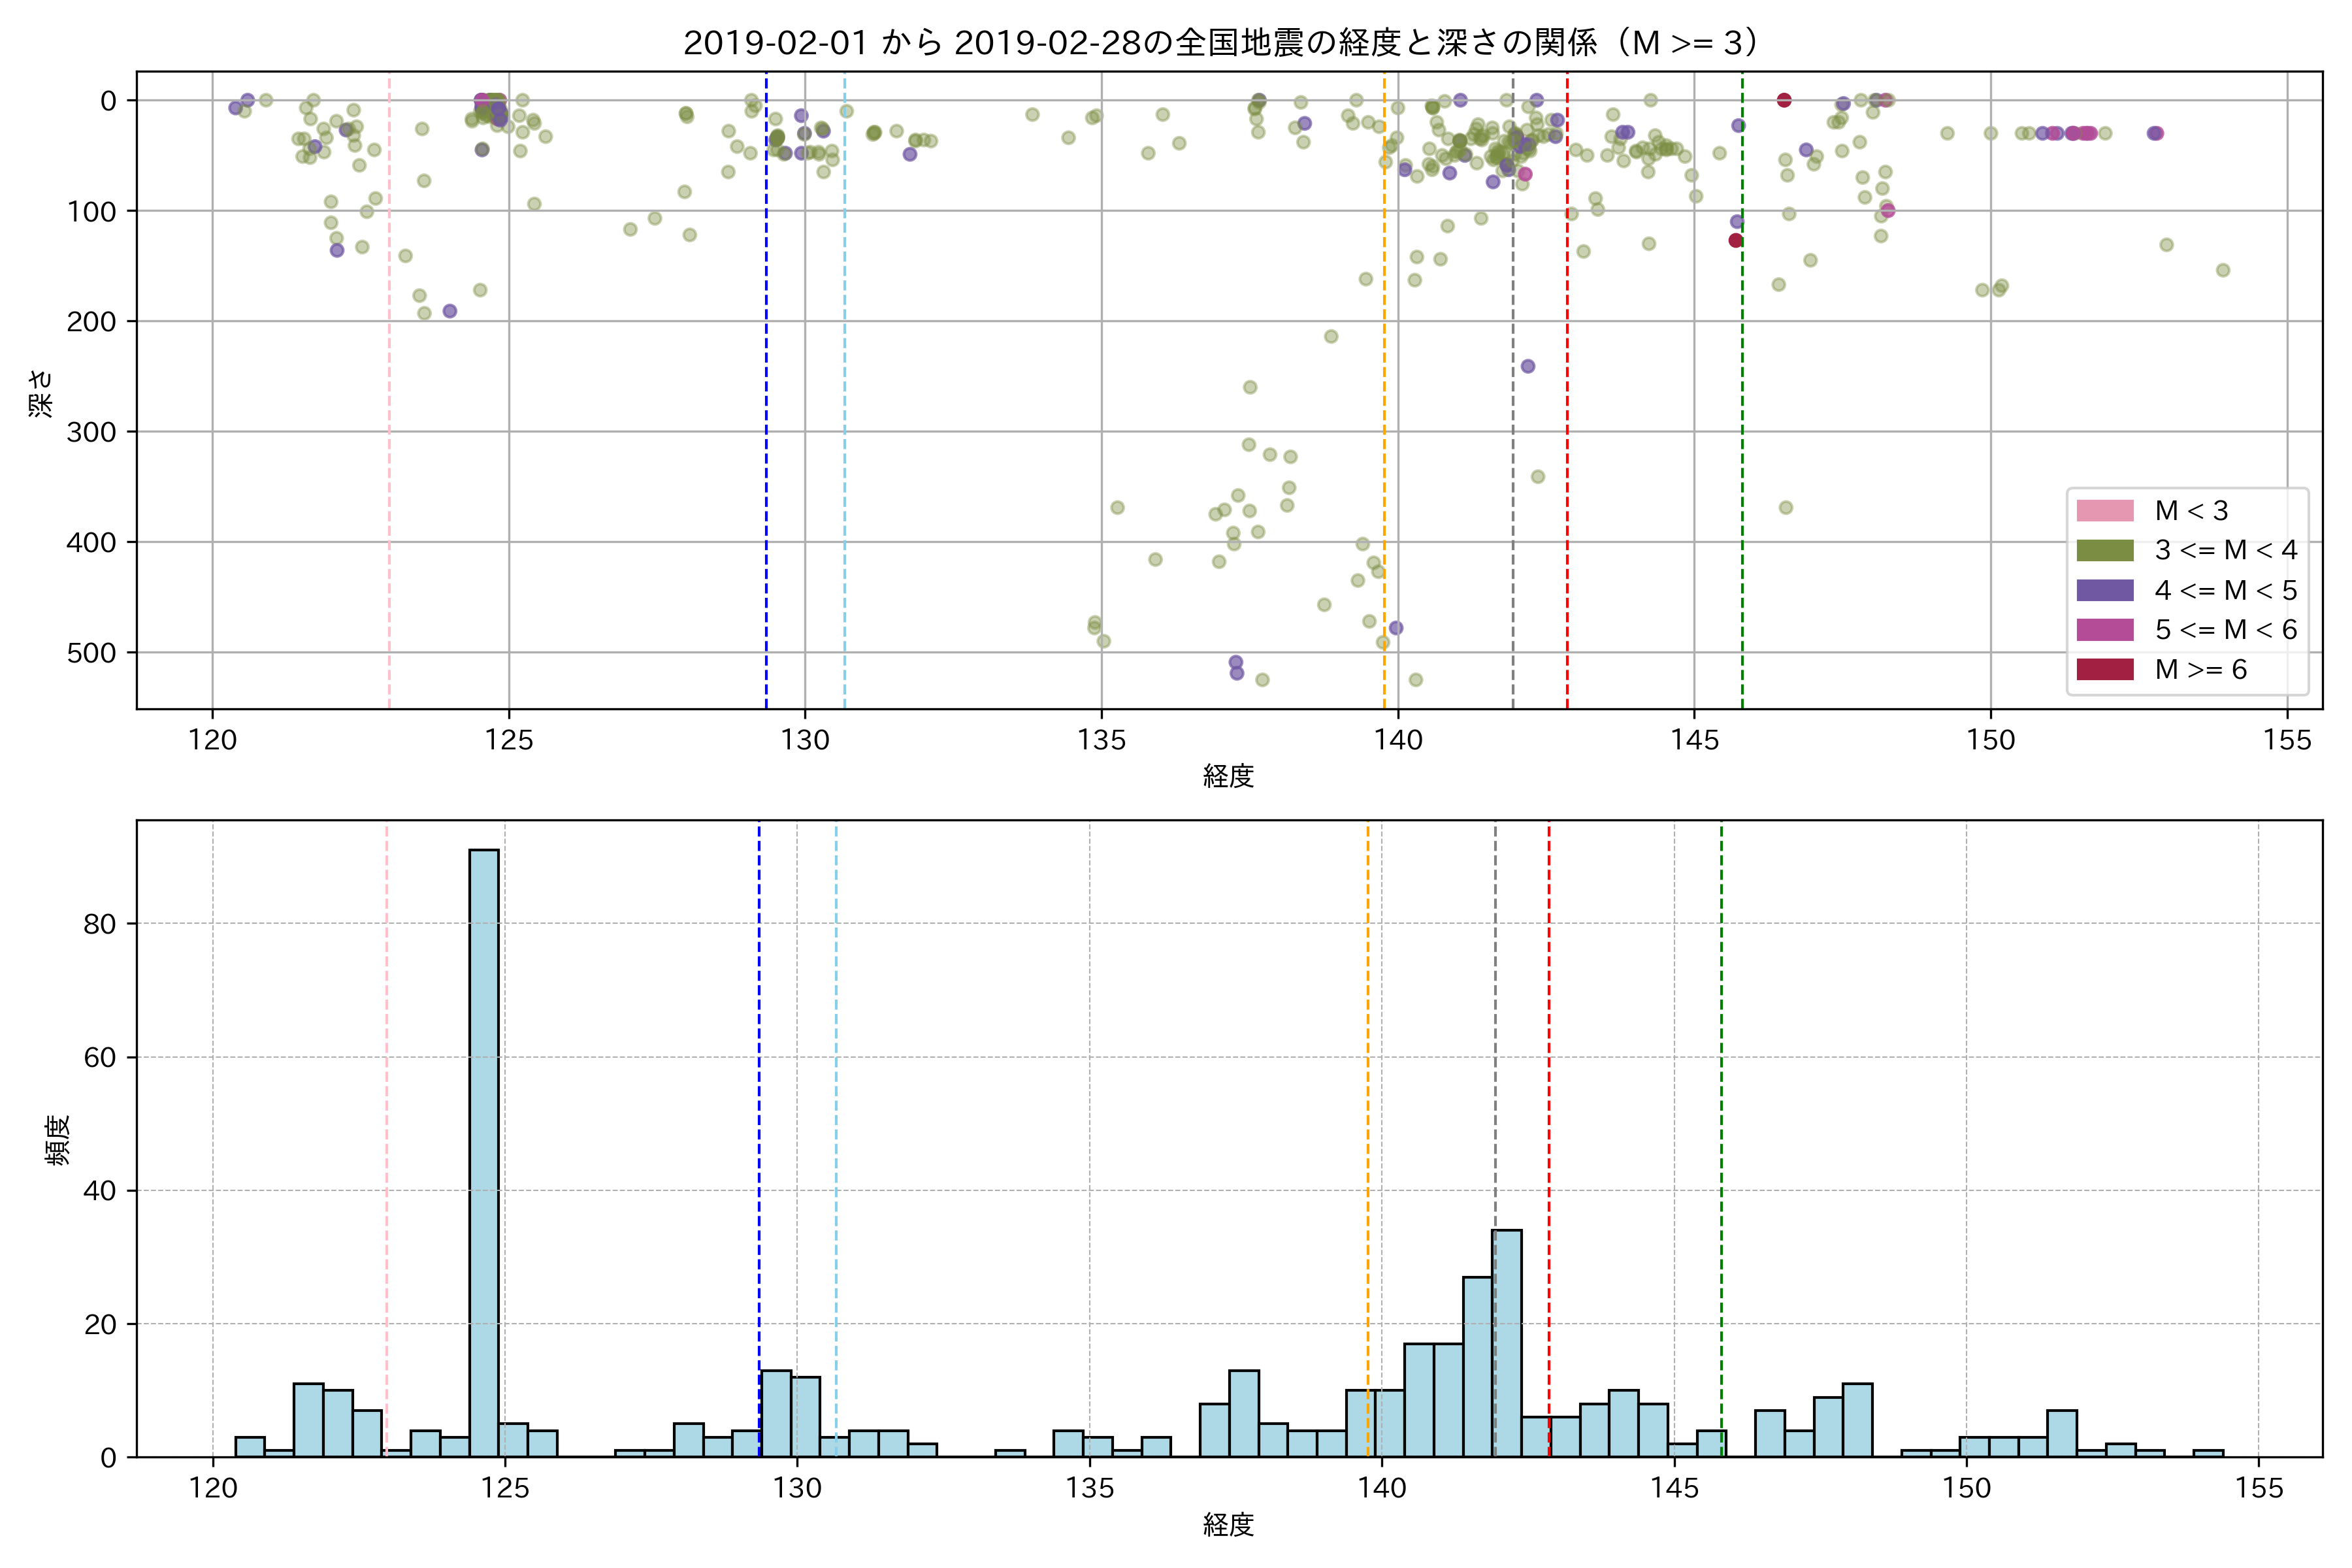The width and height of the screenshot is (2352, 1568).
Task: Click the purple 4 <= M < 5 legend swatch
Action: point(2104,590)
